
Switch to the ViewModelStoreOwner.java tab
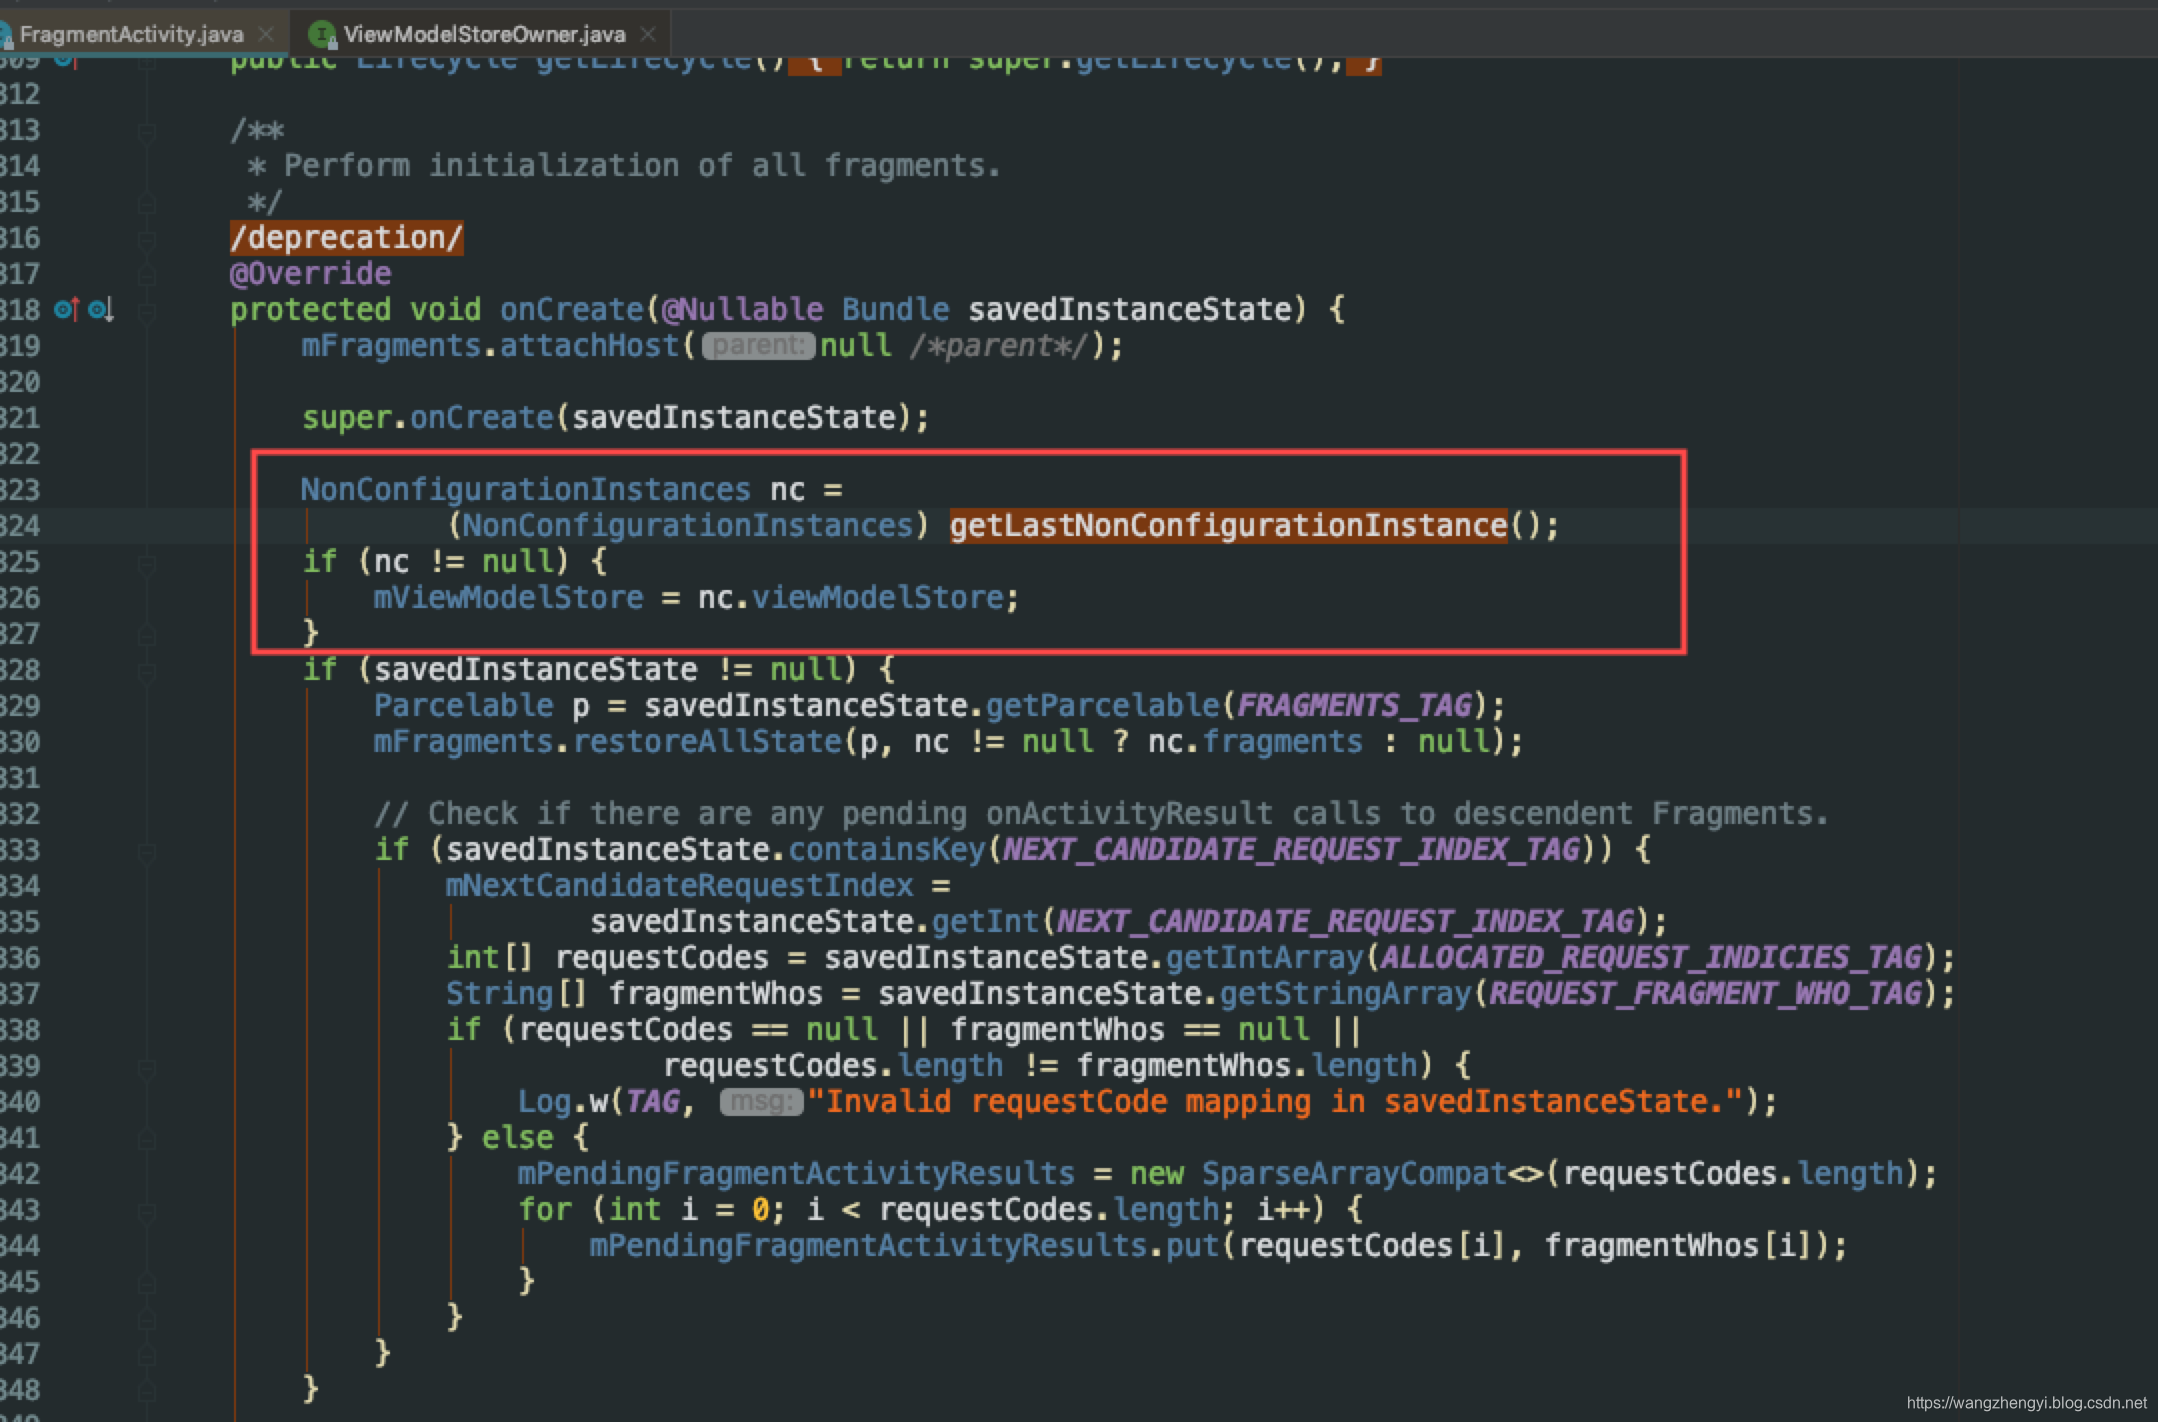tap(484, 34)
